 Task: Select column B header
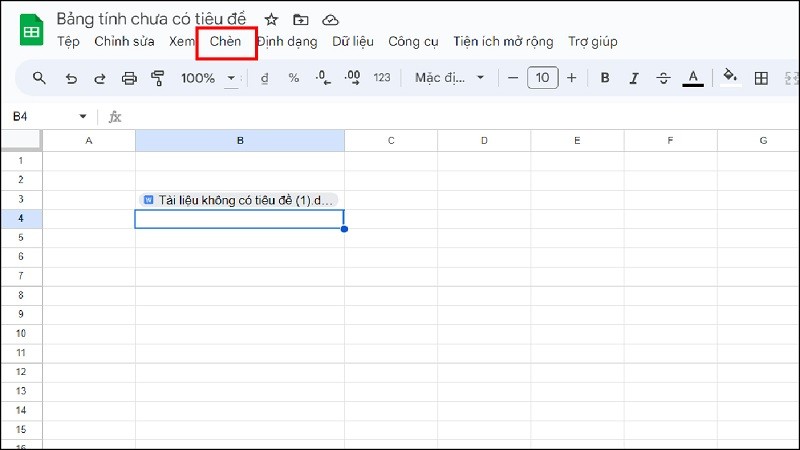coord(240,141)
